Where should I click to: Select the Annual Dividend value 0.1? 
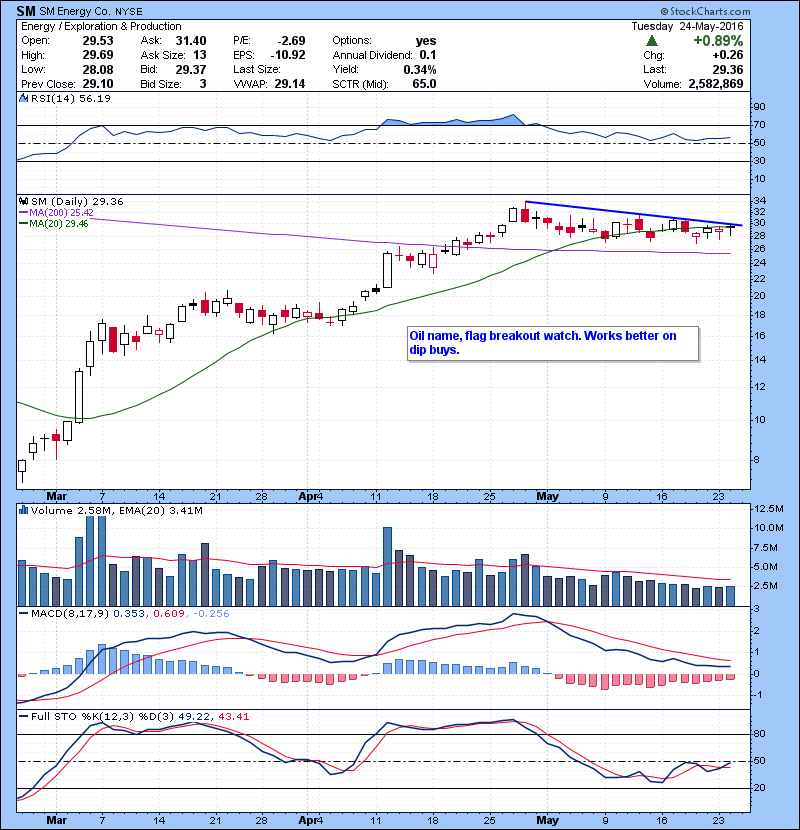(x=428, y=55)
